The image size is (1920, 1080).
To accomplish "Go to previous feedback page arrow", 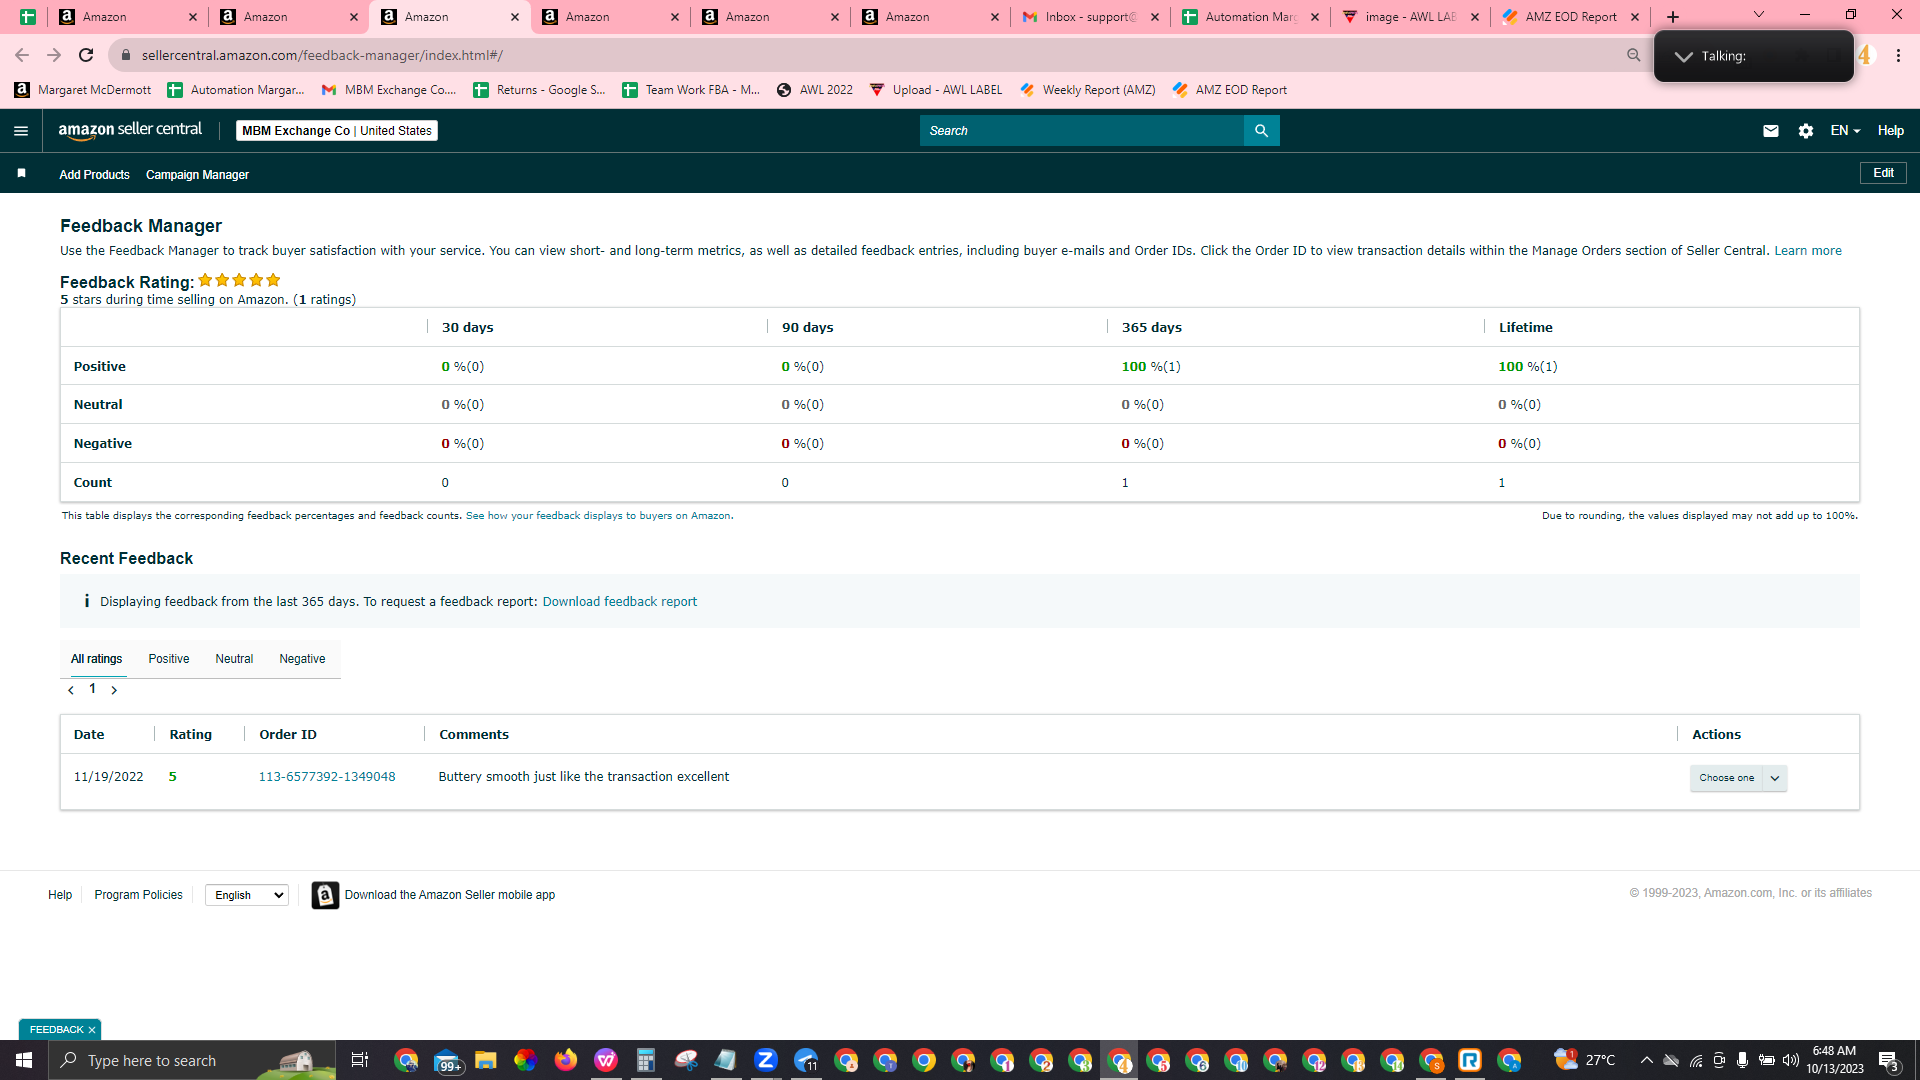I will (71, 690).
